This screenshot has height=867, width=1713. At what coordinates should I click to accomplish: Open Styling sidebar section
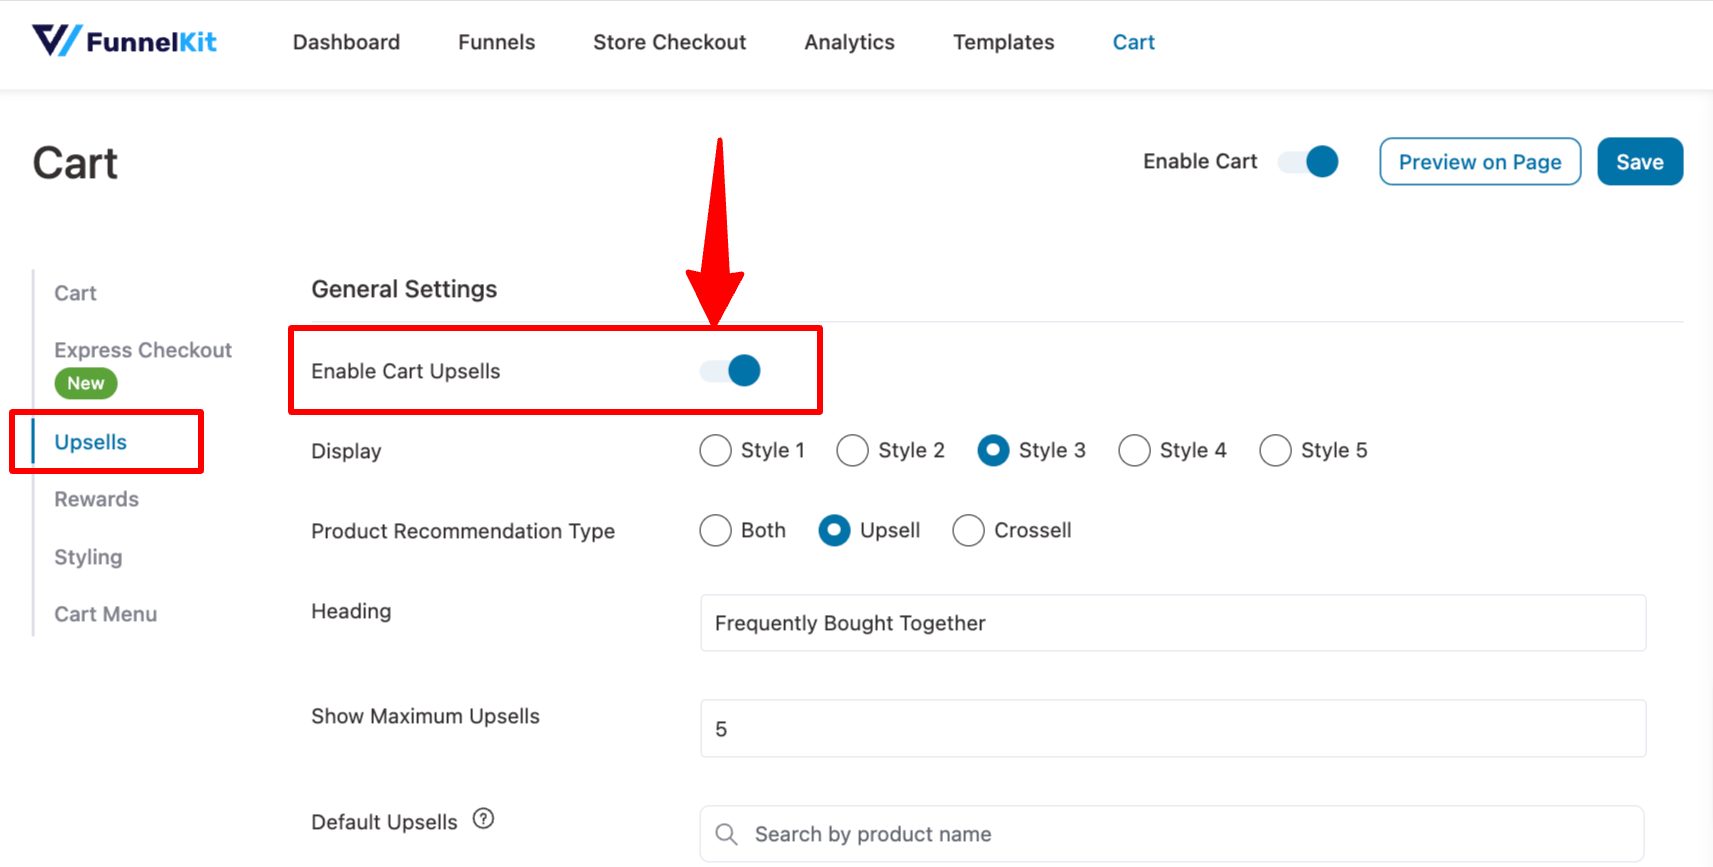(88, 557)
